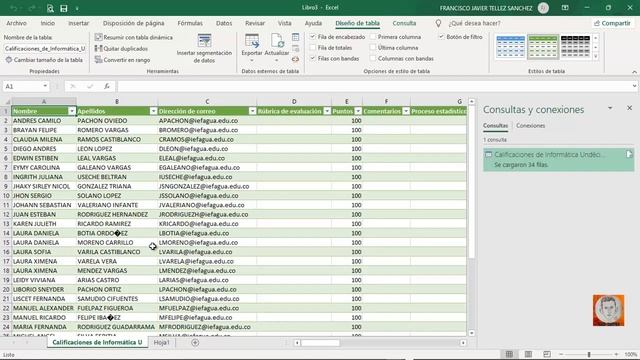
Task: Expand the table styles gallery
Action: click(x=596, y=57)
